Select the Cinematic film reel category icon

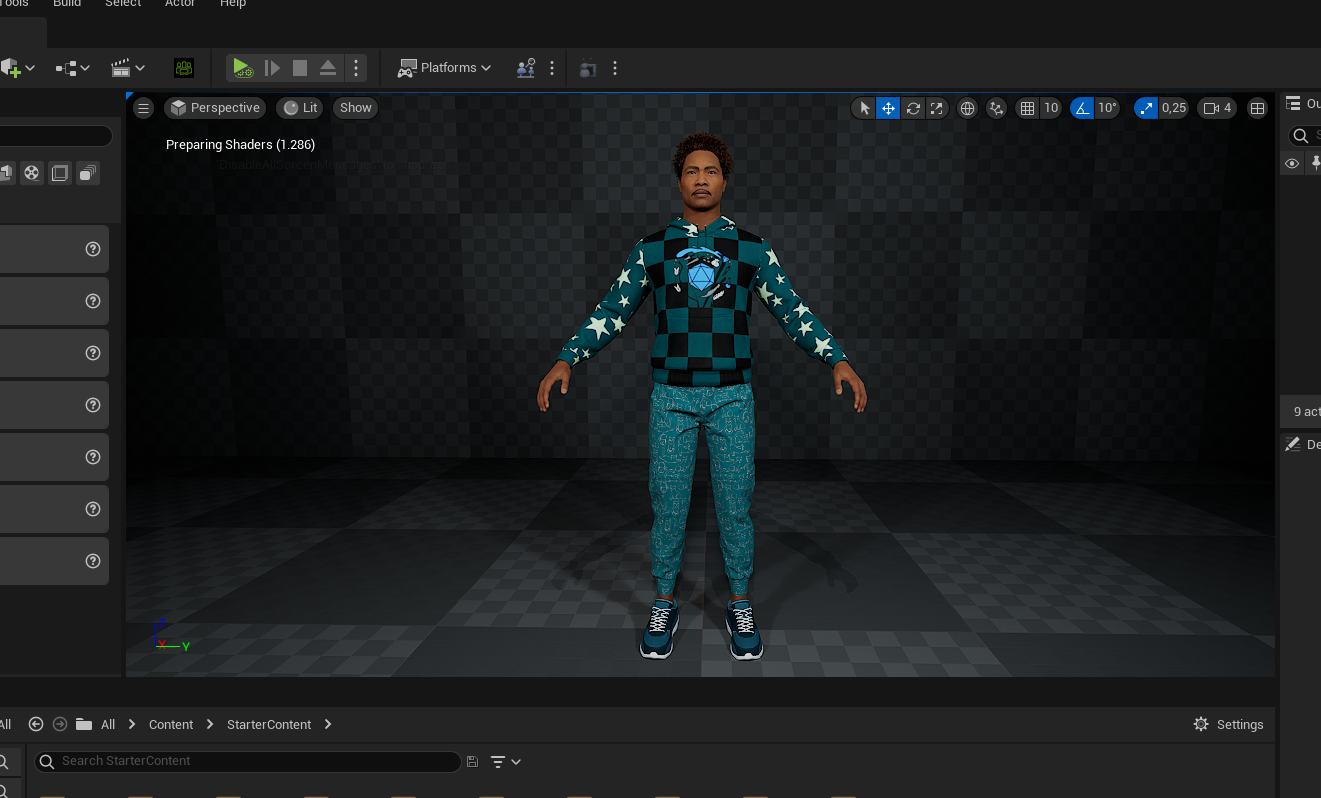32,173
